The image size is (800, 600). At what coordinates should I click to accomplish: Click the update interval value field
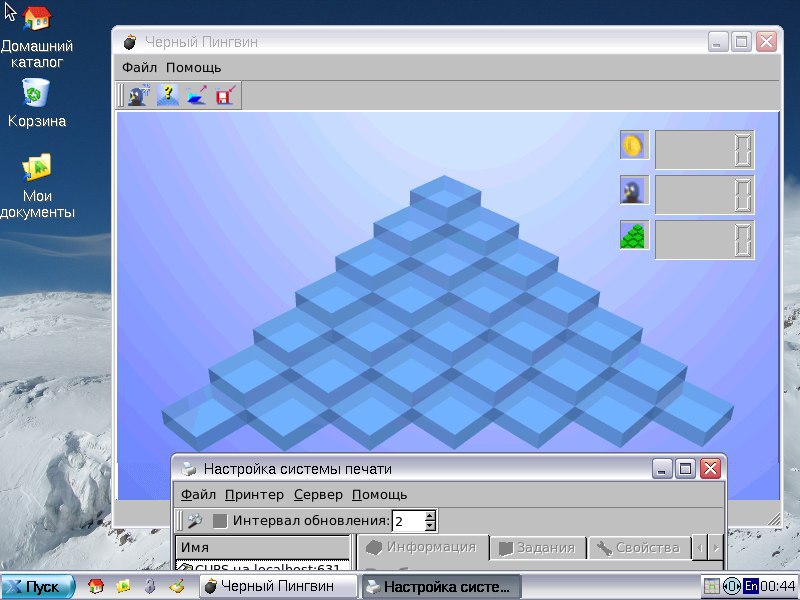[x=408, y=521]
